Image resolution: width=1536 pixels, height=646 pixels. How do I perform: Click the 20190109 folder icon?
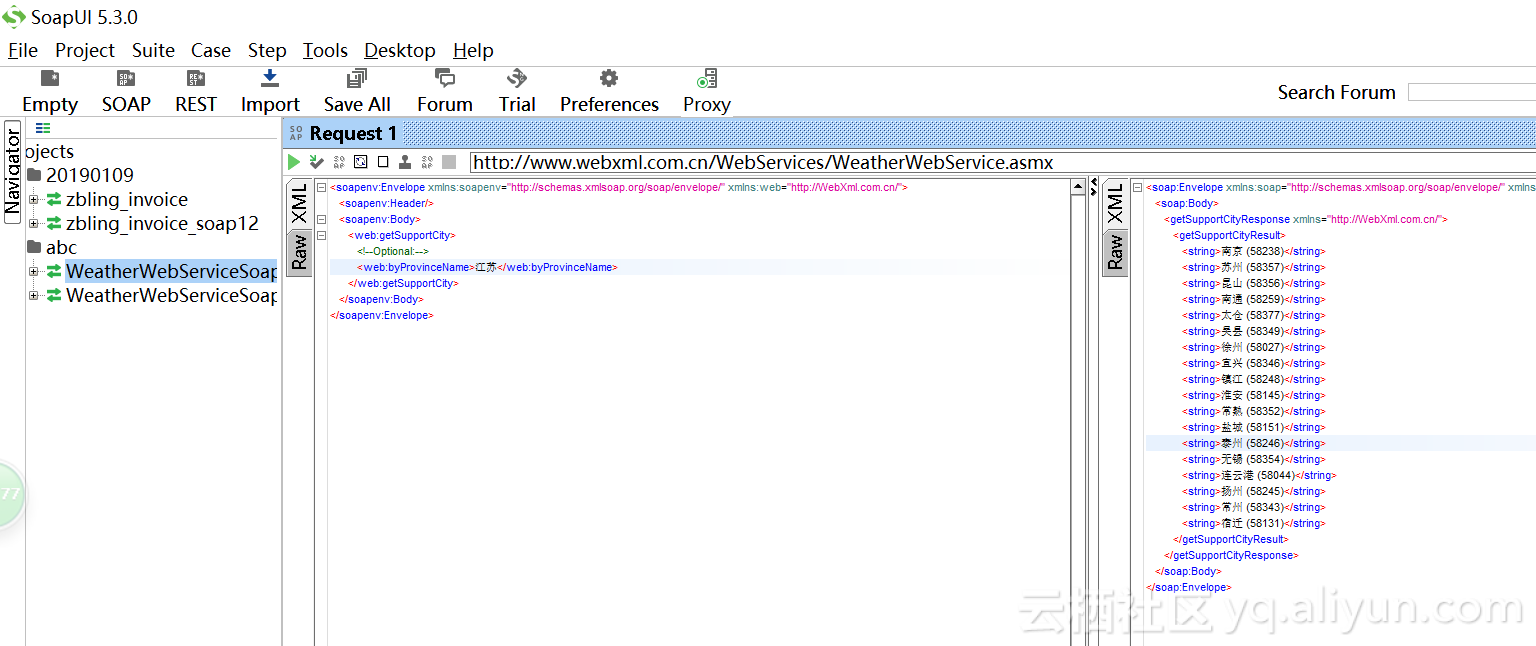(x=35, y=176)
